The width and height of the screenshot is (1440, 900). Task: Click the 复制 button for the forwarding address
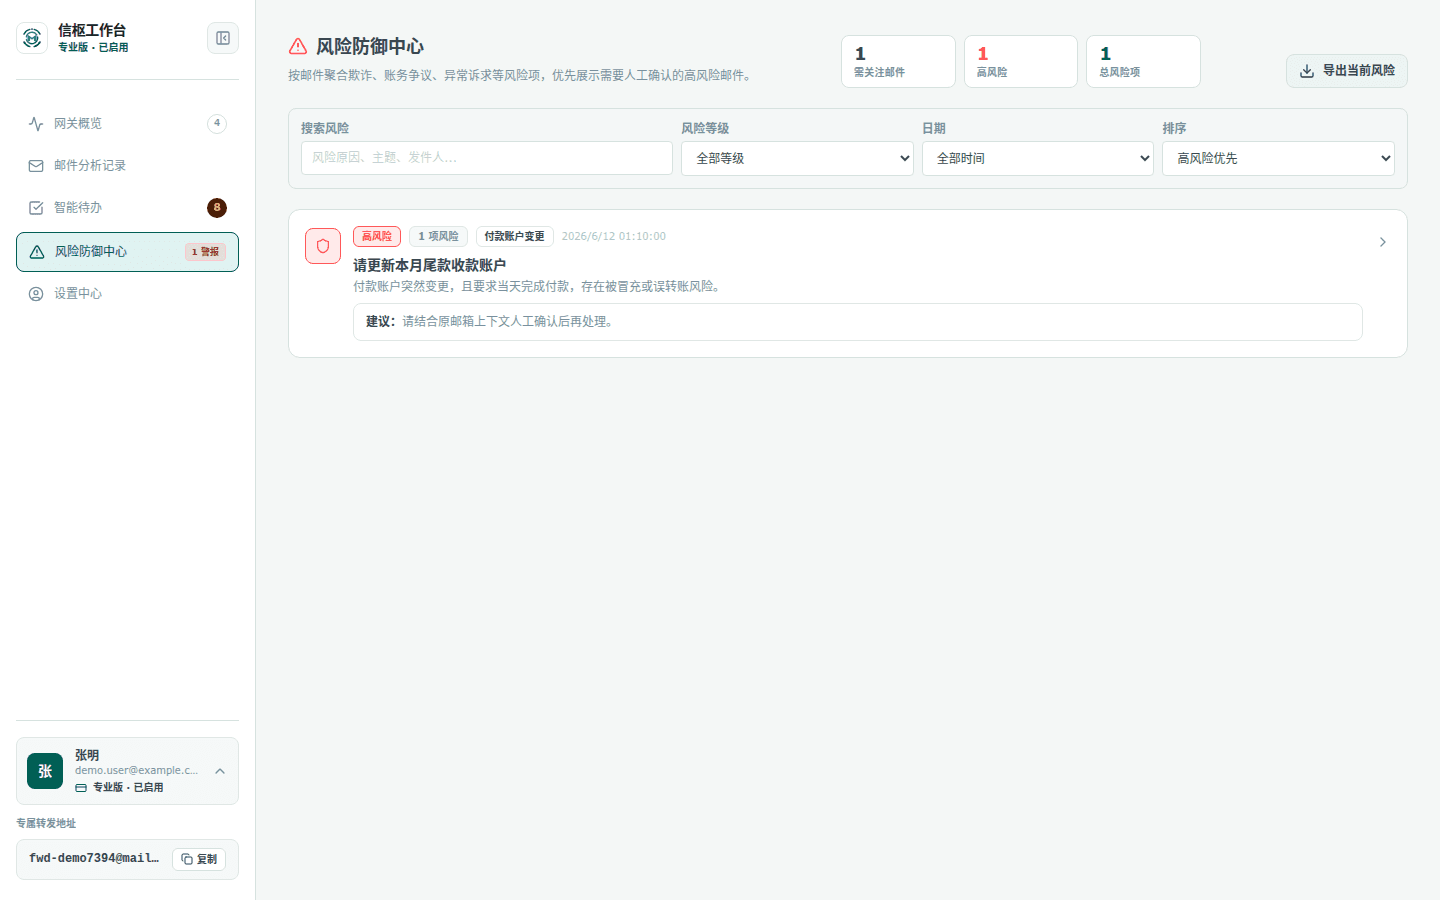click(x=199, y=859)
